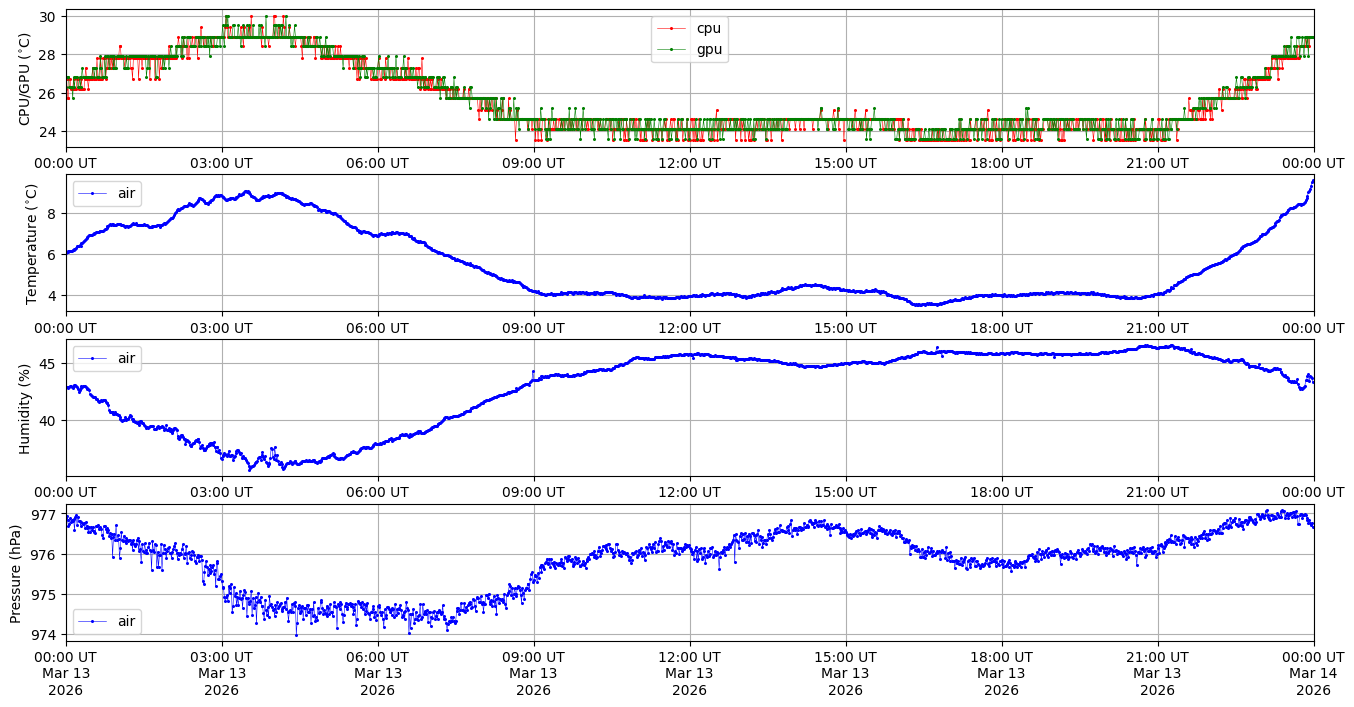
Task: Click the 'Humidity (%)' y-axis label
Action: pyautogui.click(x=25, y=408)
